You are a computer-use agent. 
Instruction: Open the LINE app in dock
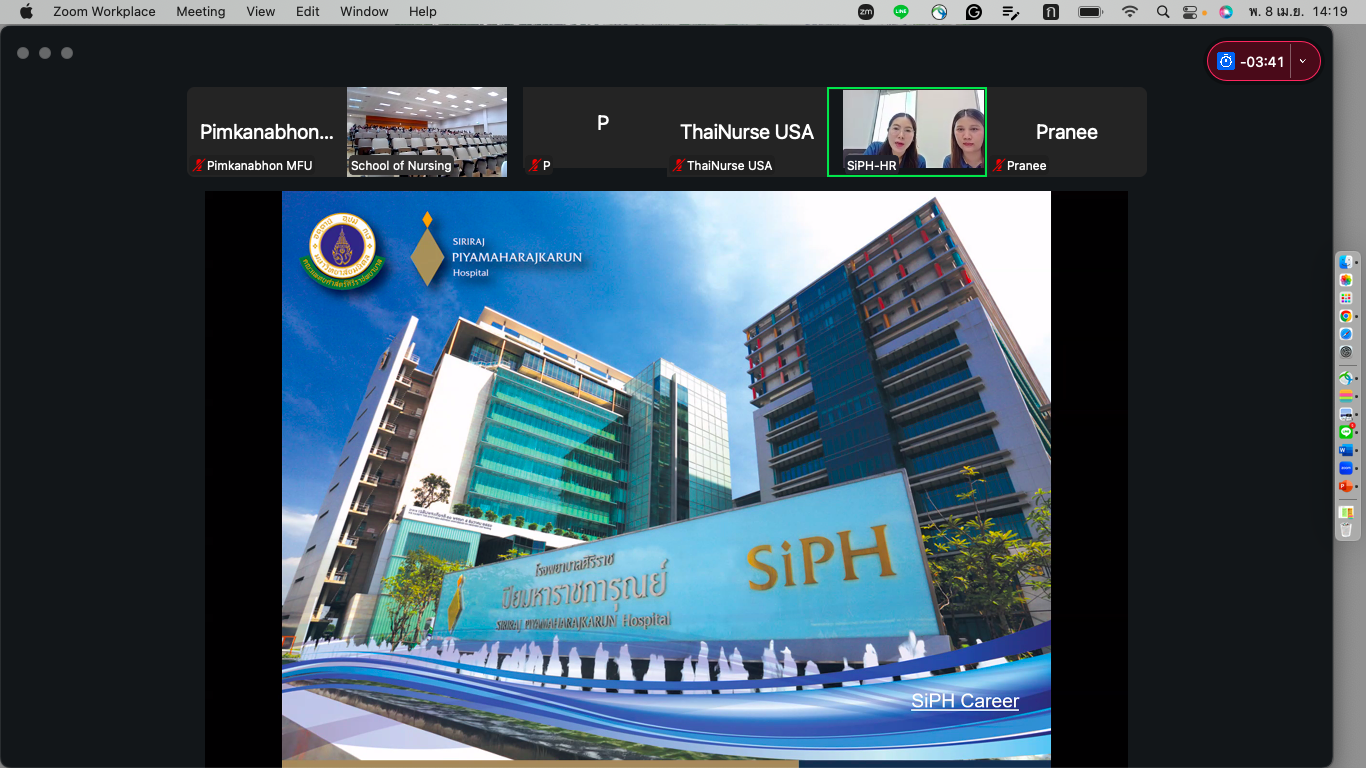1346,432
